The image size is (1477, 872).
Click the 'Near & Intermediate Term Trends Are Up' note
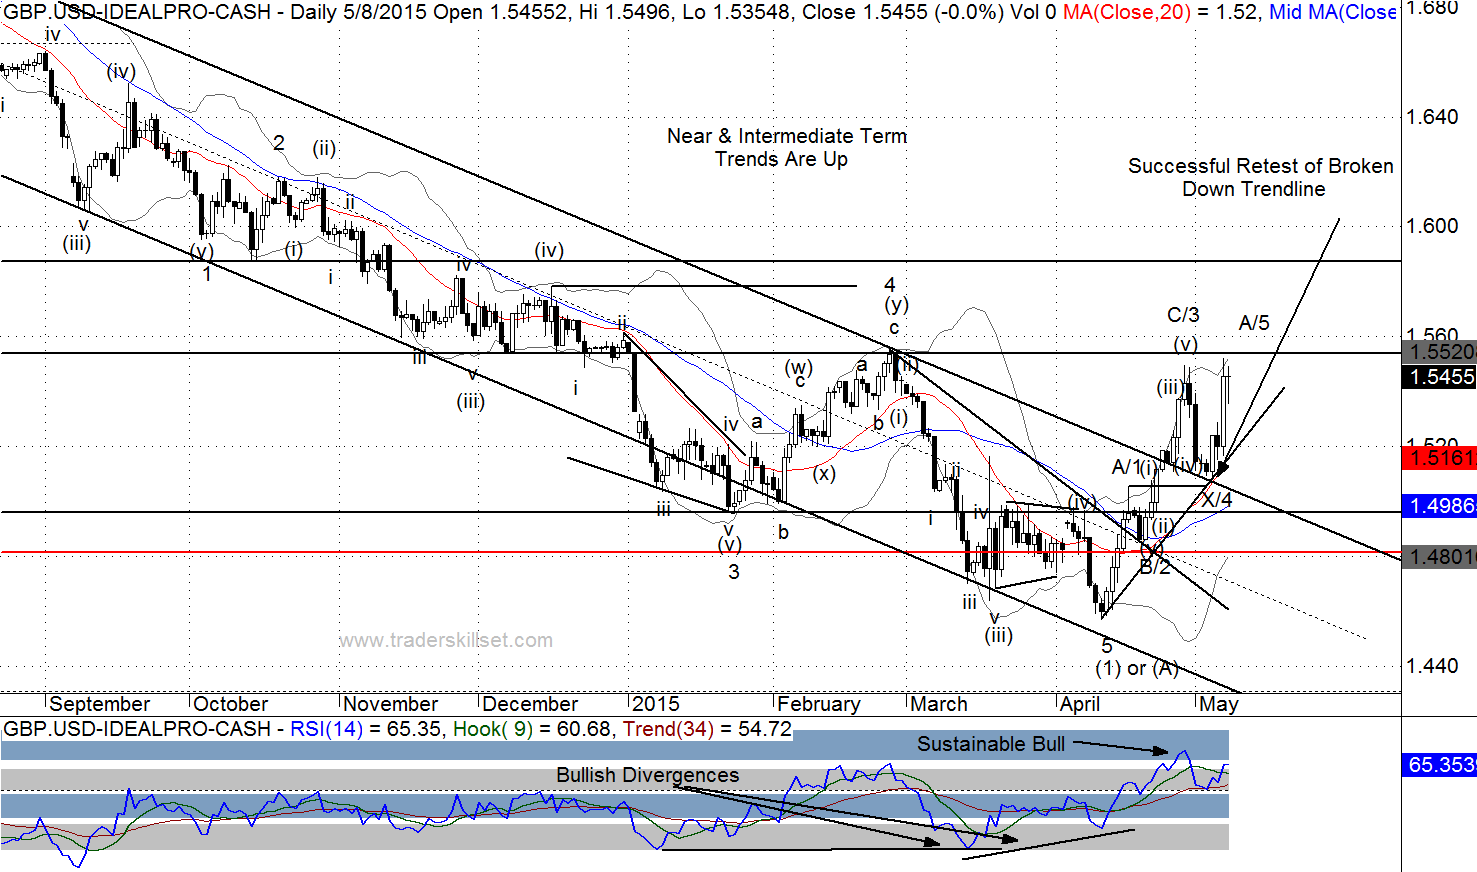click(x=787, y=148)
